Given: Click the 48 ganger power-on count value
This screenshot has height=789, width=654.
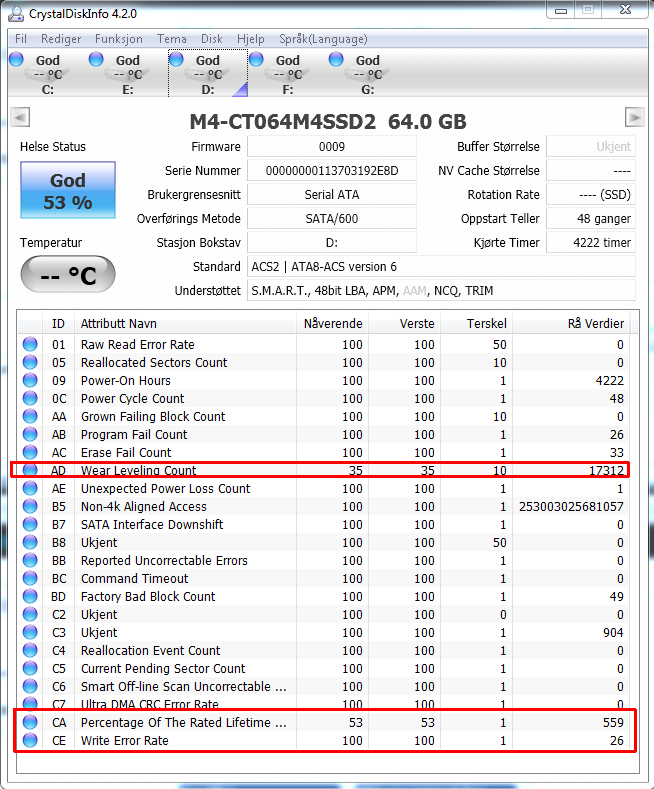Looking at the screenshot, I should pos(591,218).
